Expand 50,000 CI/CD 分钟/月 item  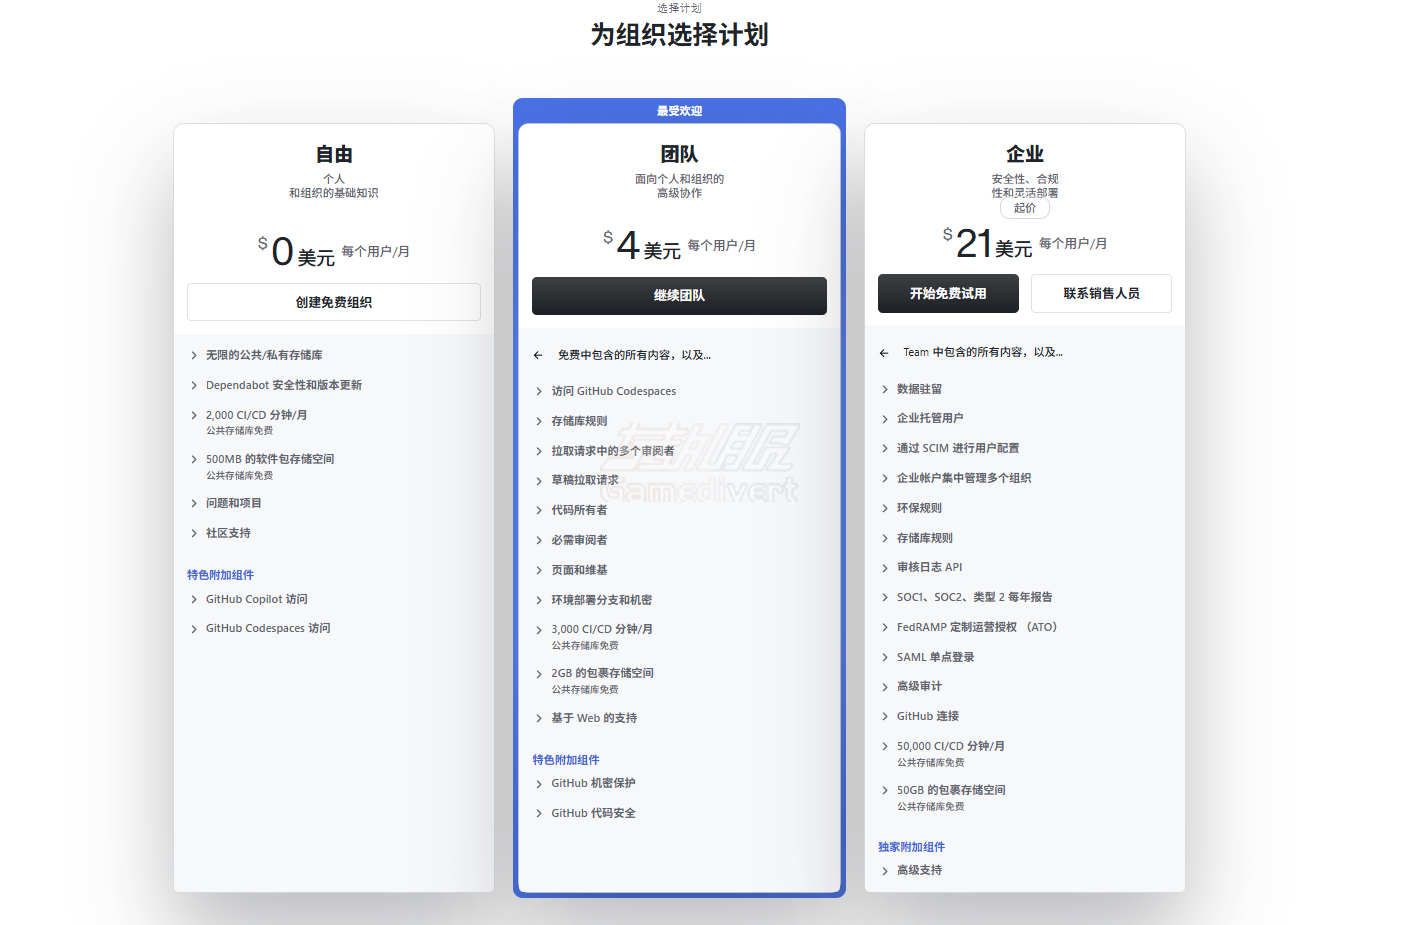tap(885, 746)
